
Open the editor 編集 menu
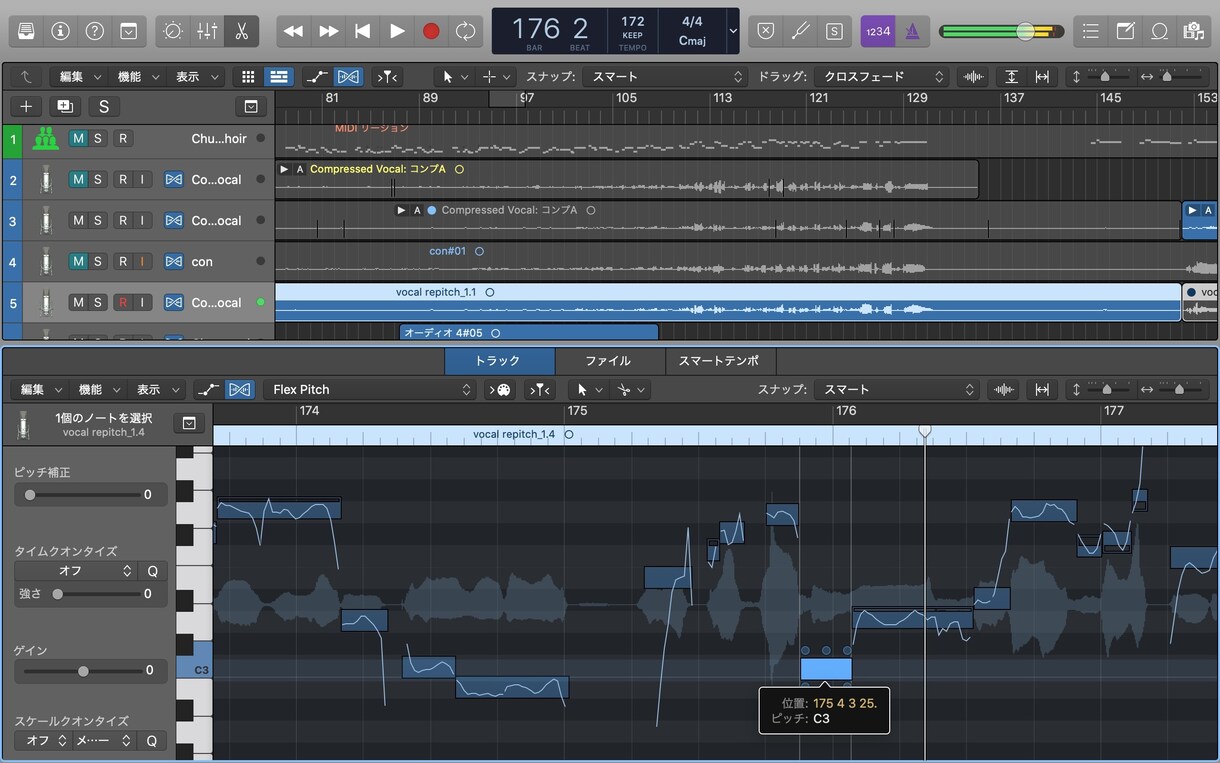(x=41, y=390)
